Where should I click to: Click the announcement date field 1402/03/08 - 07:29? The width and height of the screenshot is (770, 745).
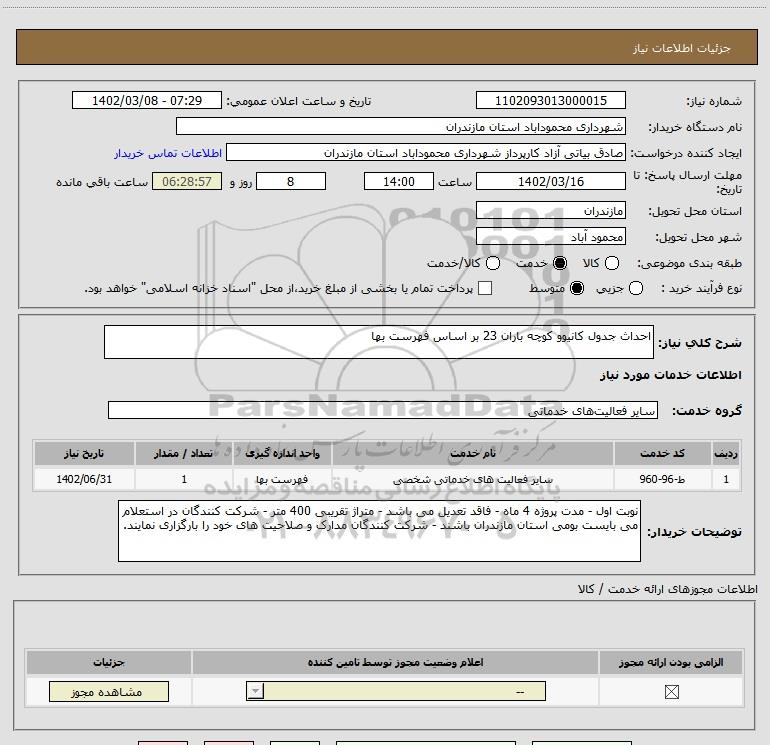[x=147, y=100]
